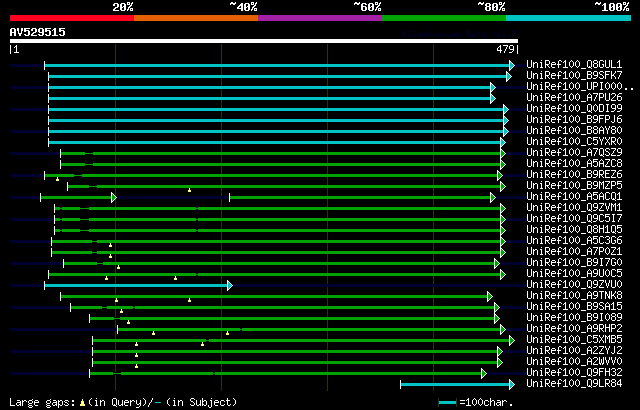Click the UniRef100_A5C3G6 label

click(574, 241)
